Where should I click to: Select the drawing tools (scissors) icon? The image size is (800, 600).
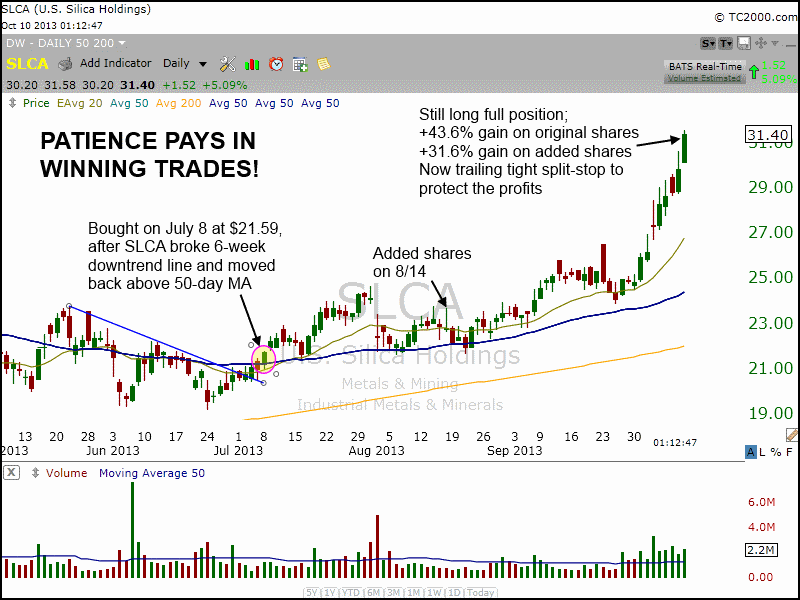click(227, 62)
